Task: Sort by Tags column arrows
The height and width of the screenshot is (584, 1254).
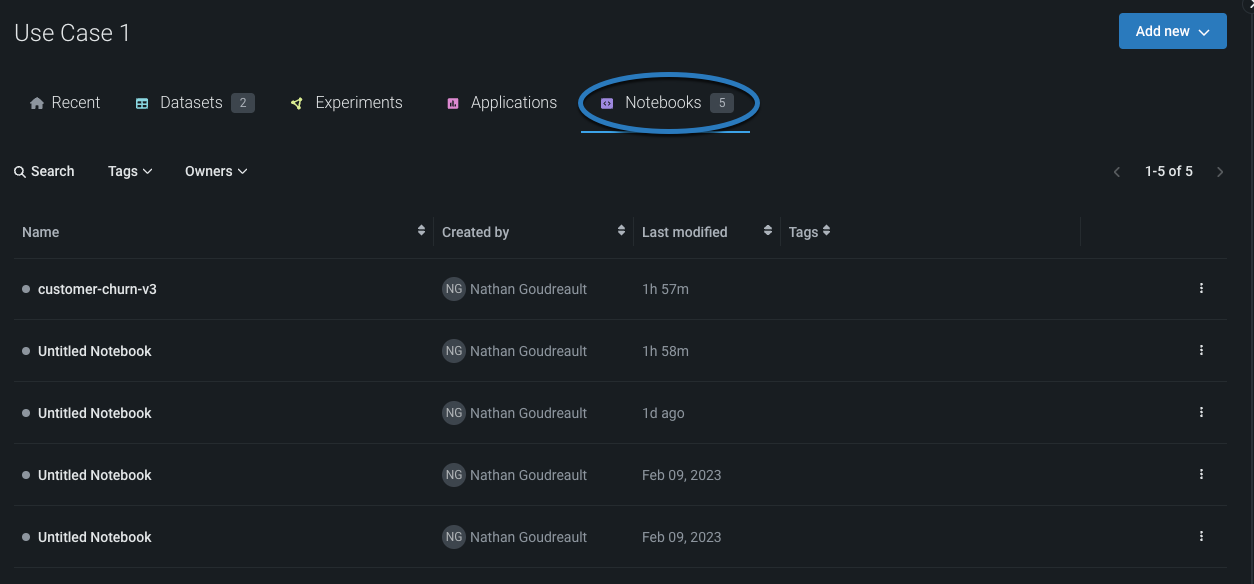Action: click(827, 231)
